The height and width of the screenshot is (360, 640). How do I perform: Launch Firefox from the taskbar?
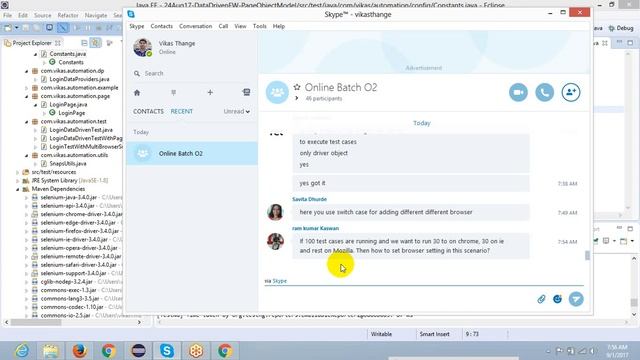click(80, 351)
